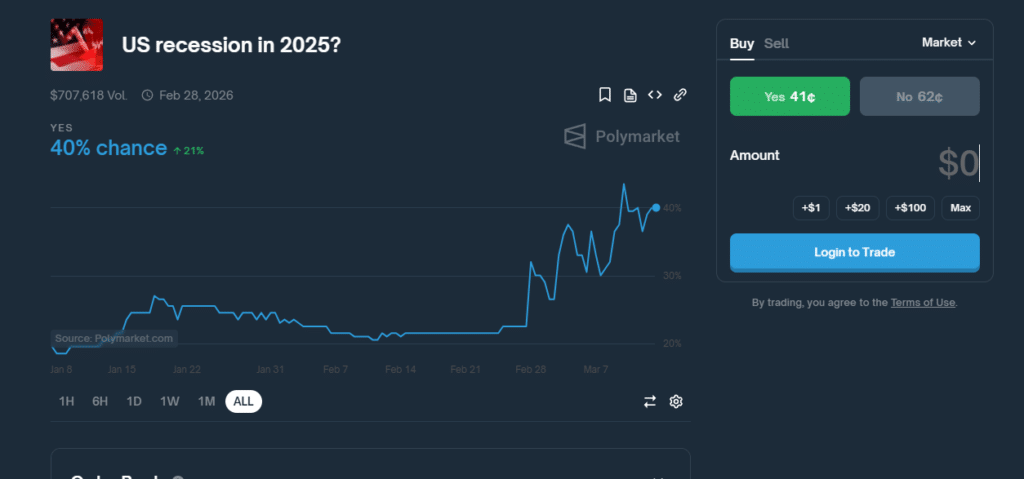Open the Market order type dropdown
The image size is (1024, 479).
point(948,43)
